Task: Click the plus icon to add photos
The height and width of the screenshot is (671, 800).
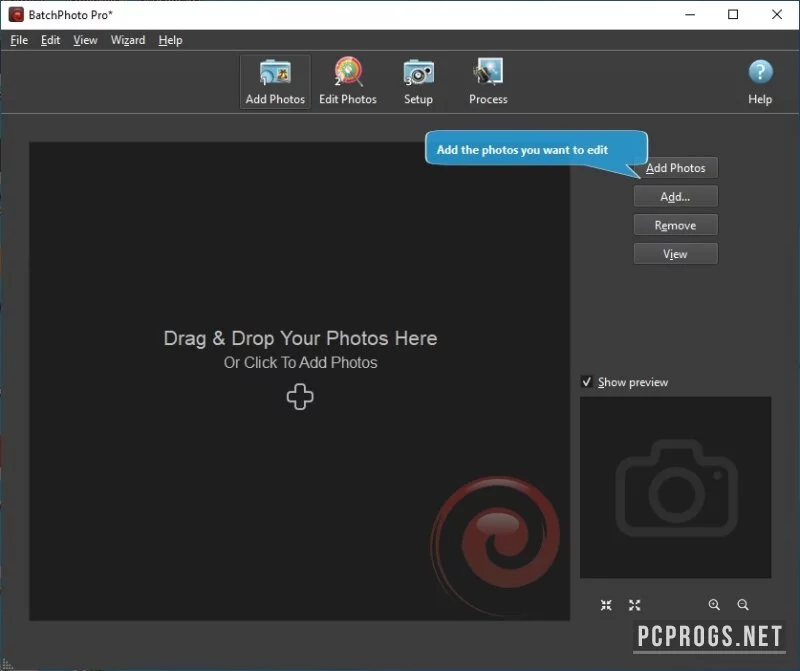Action: (x=300, y=397)
